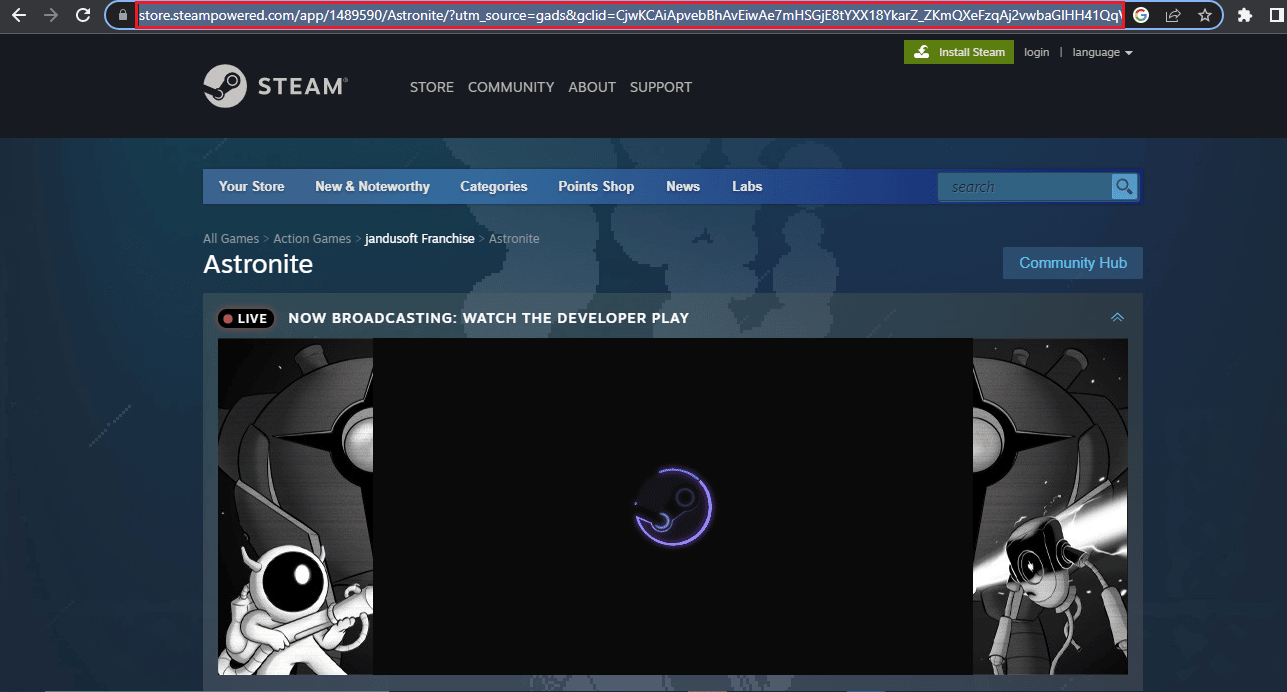Open the Points Shop tab

point(596,187)
